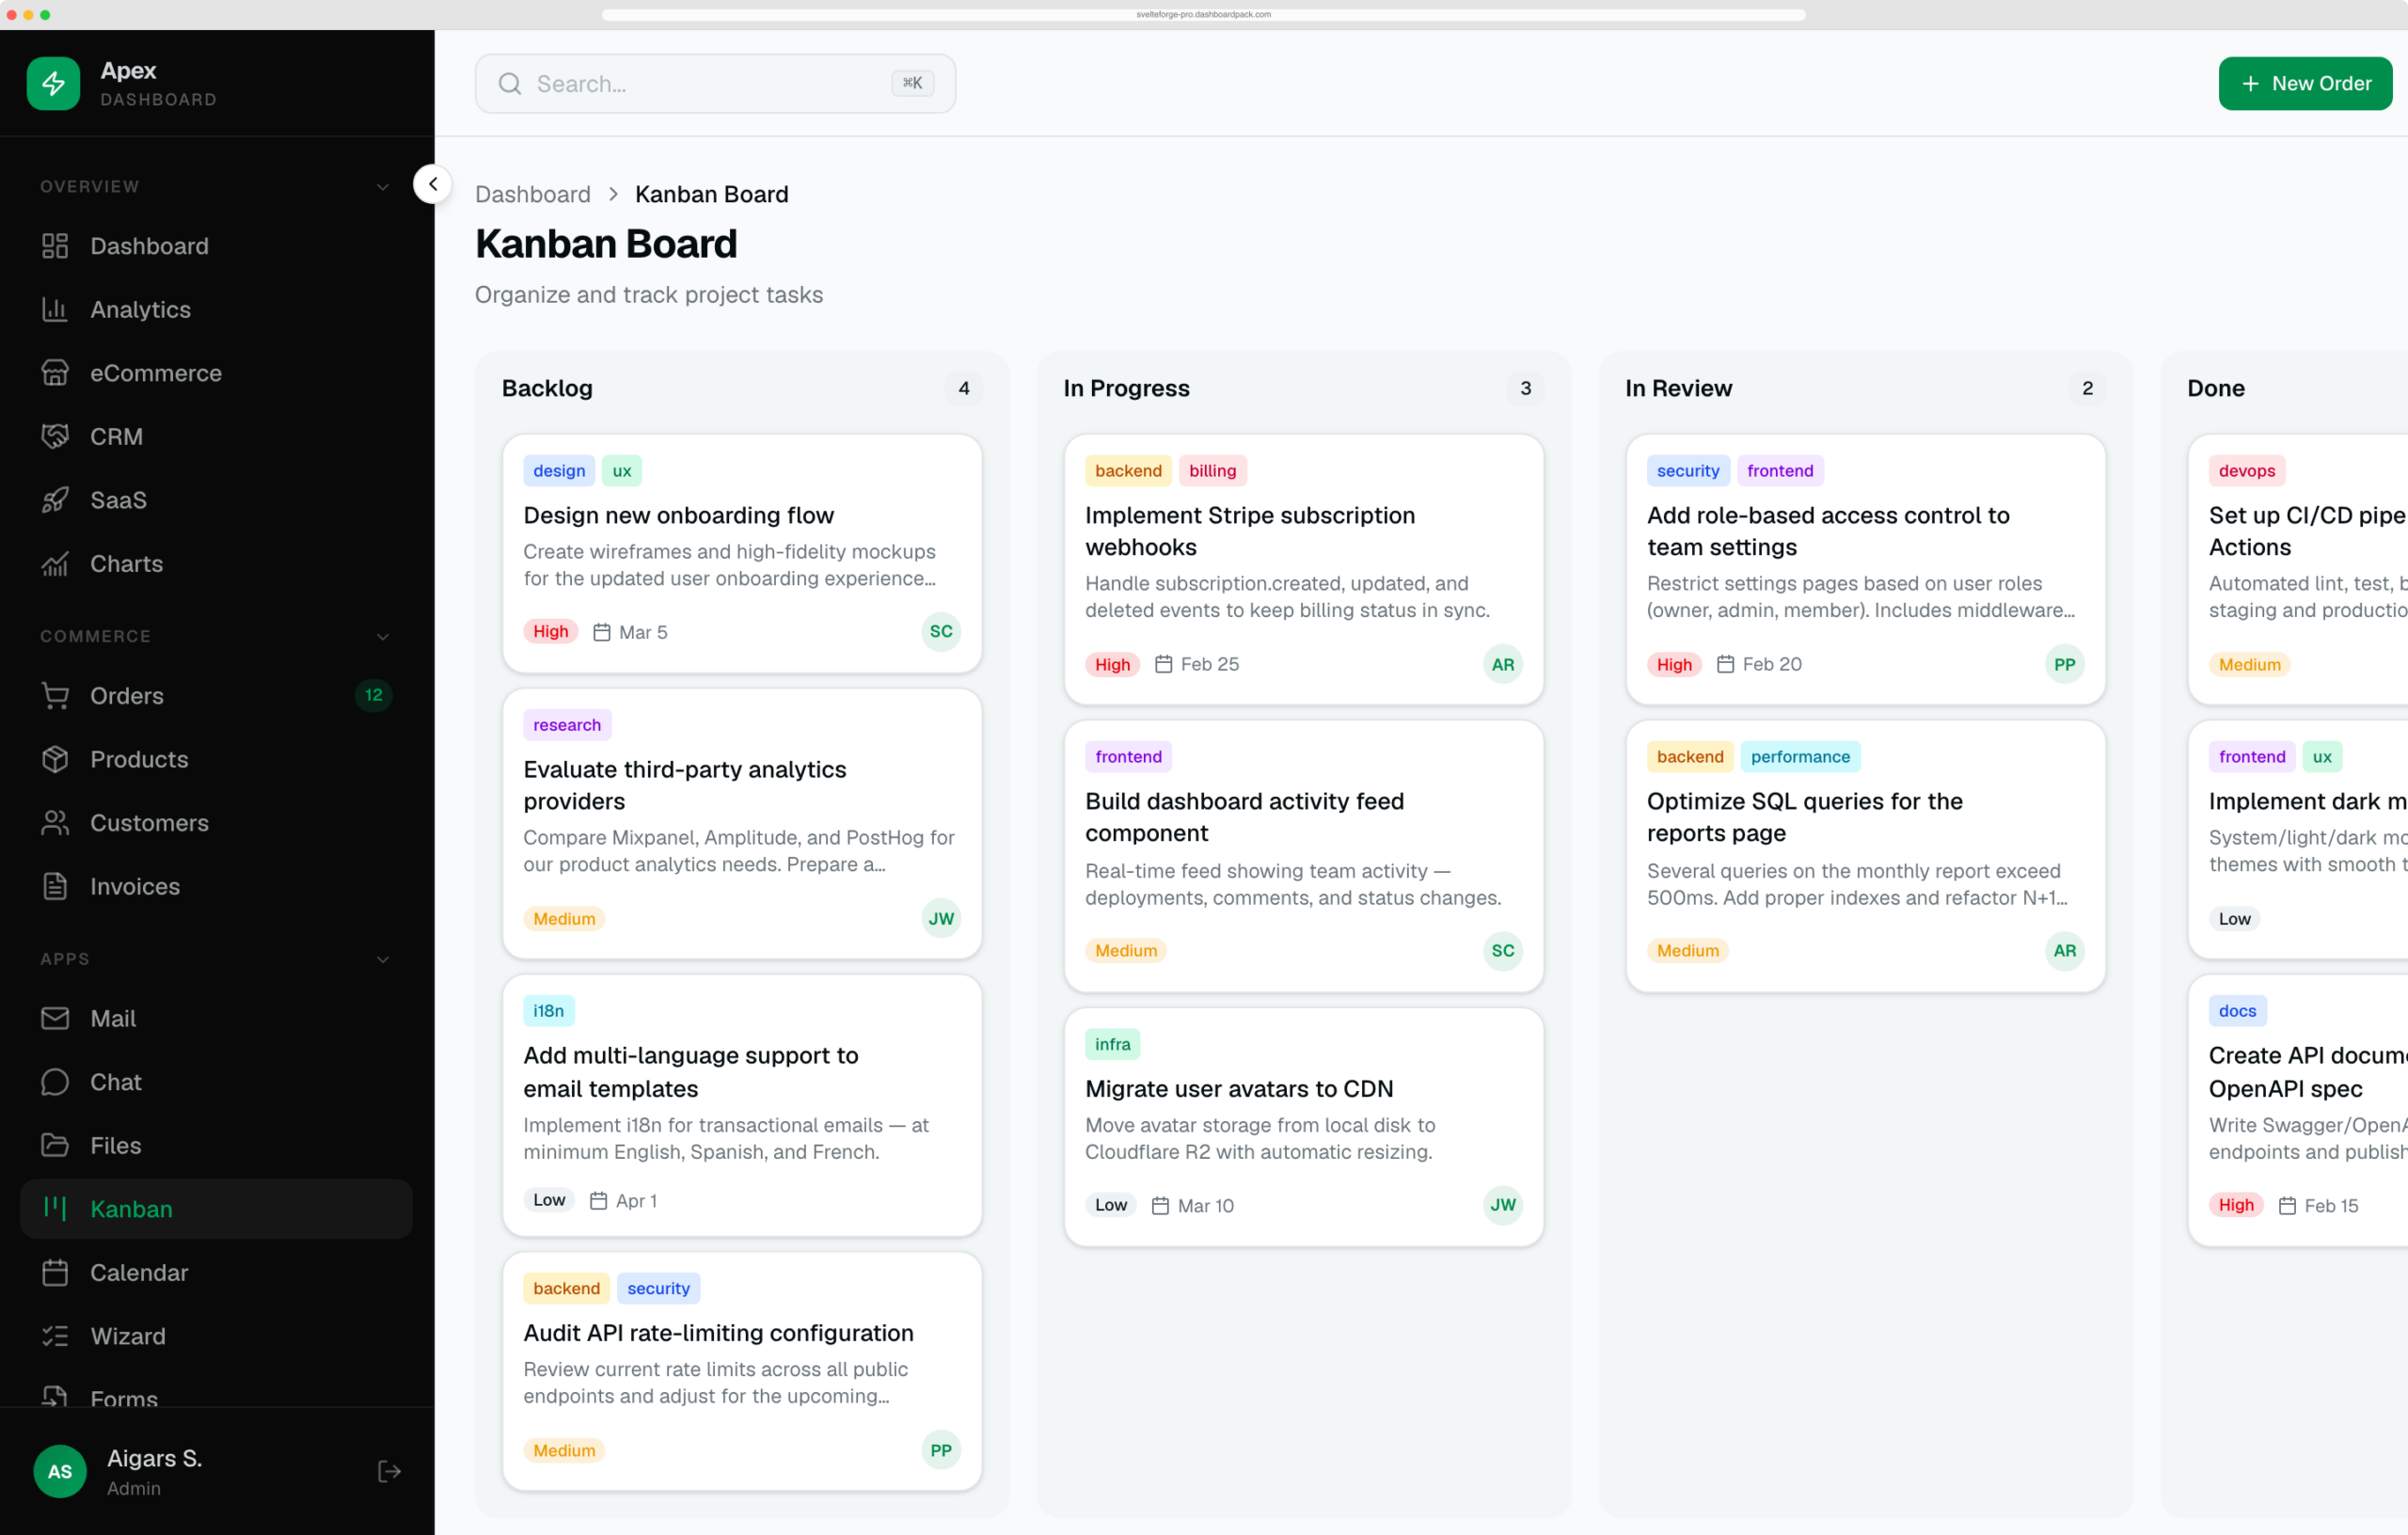
Task: Click the design tag on onboarding card
Action: [x=559, y=471]
